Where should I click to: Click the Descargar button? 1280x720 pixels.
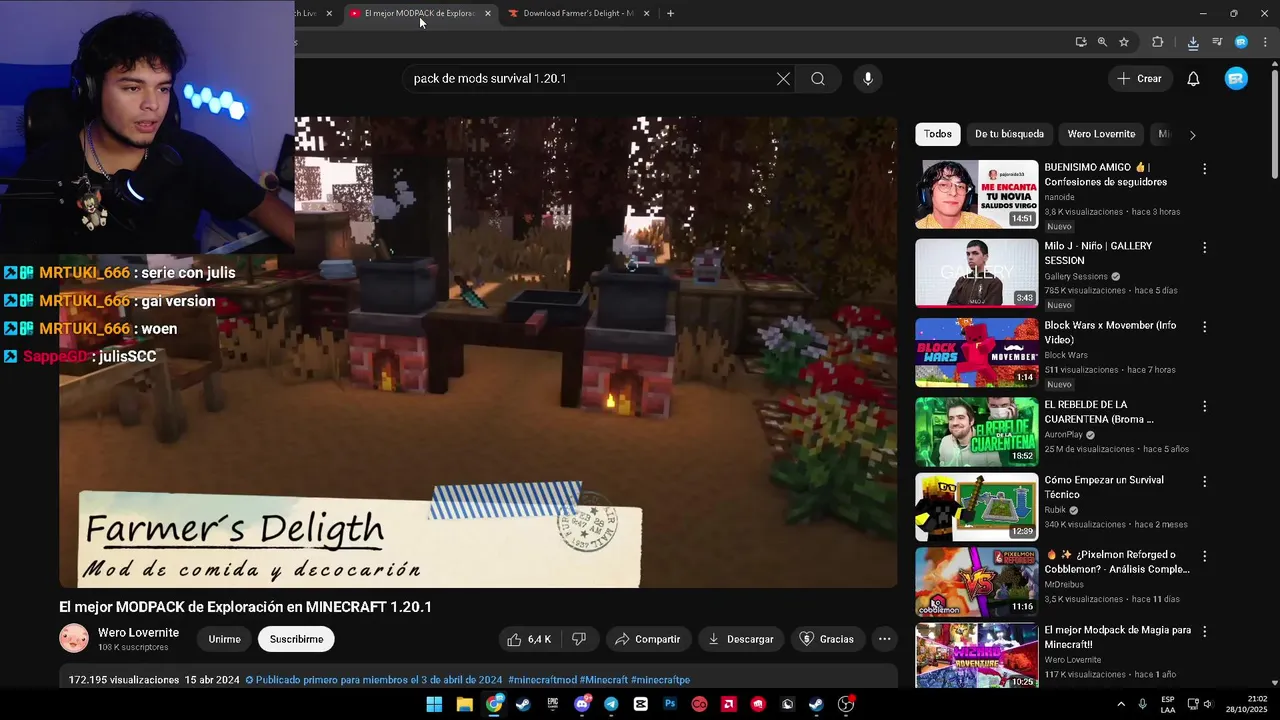click(741, 639)
